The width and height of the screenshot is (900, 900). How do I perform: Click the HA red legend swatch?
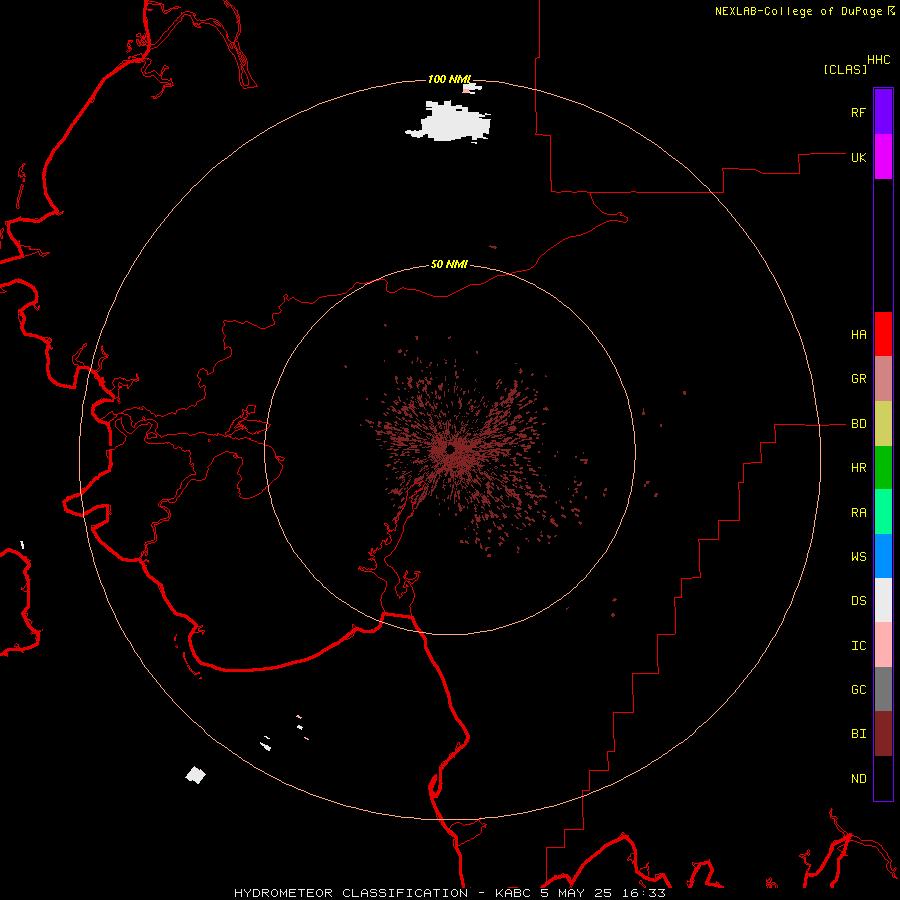(x=883, y=334)
